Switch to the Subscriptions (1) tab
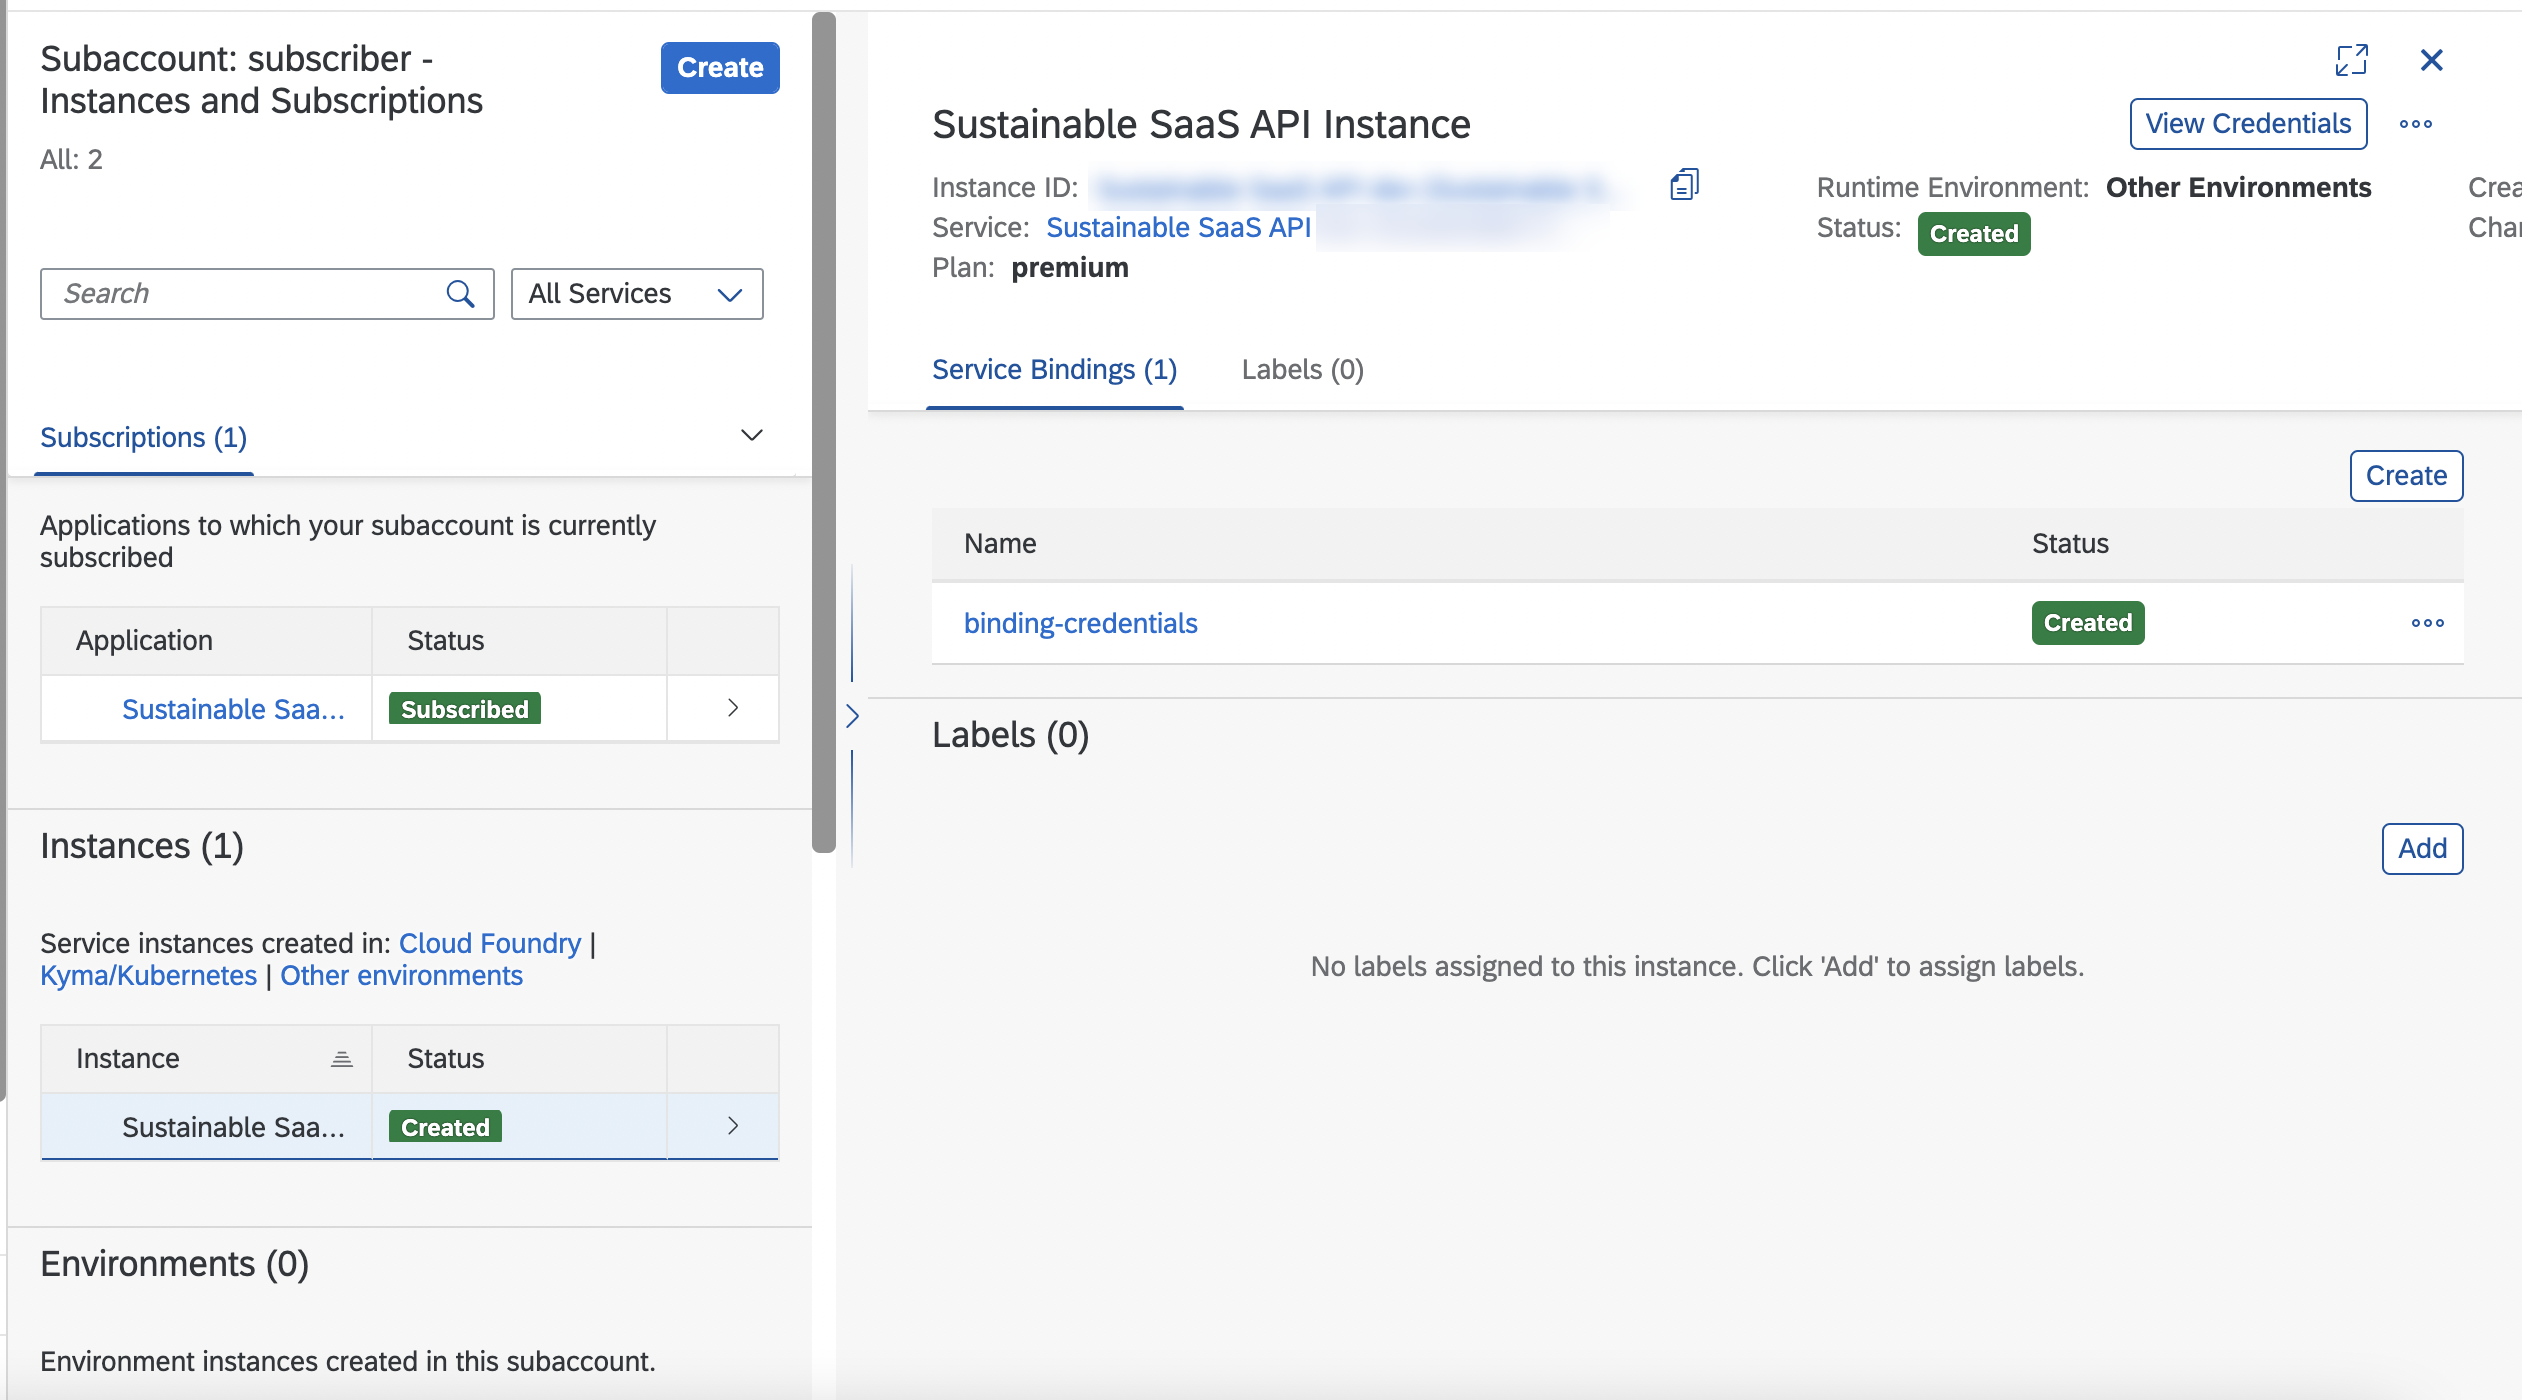This screenshot has width=2522, height=1400. point(143,438)
